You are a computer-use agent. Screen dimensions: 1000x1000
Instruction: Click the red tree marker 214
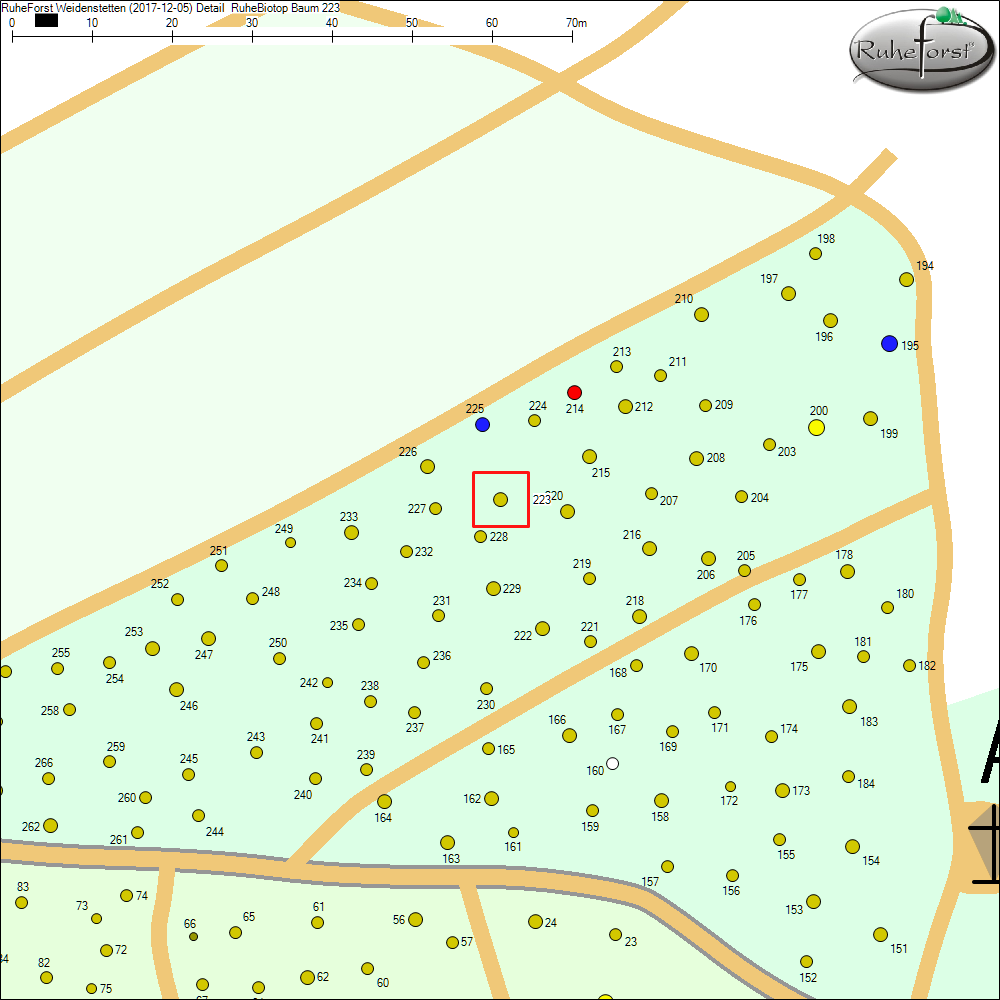tap(574, 392)
